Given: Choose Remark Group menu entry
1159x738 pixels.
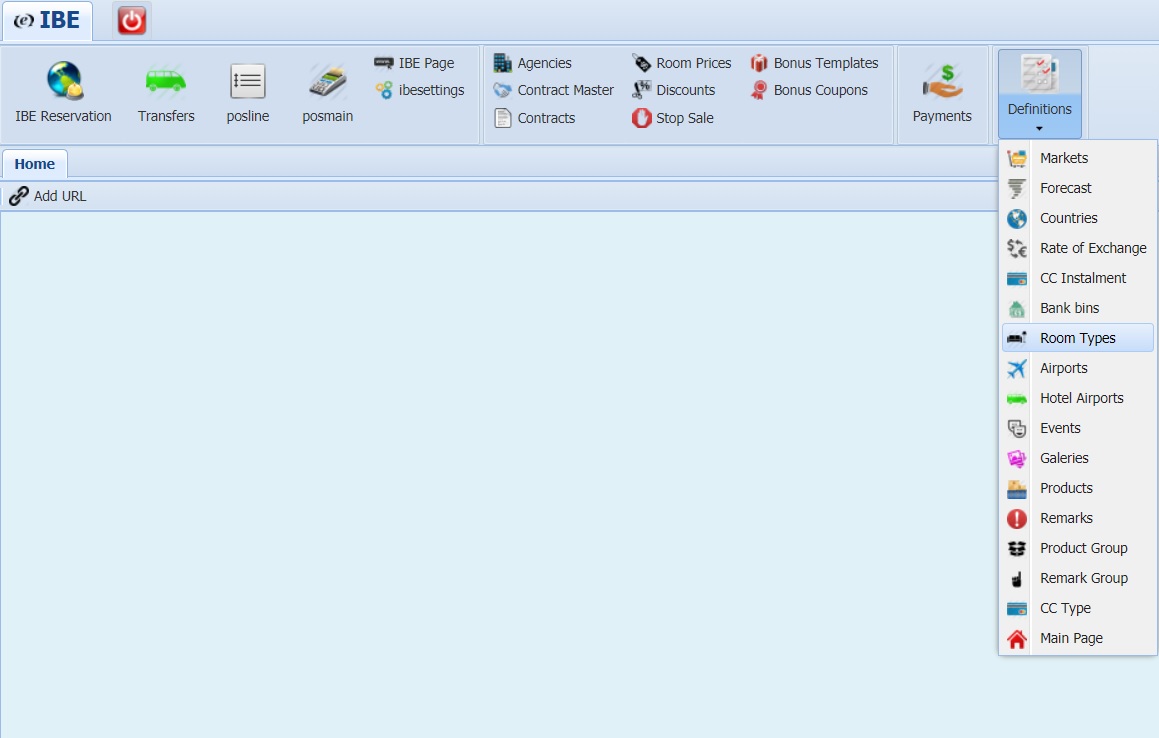Looking at the screenshot, I should point(1078,578).
